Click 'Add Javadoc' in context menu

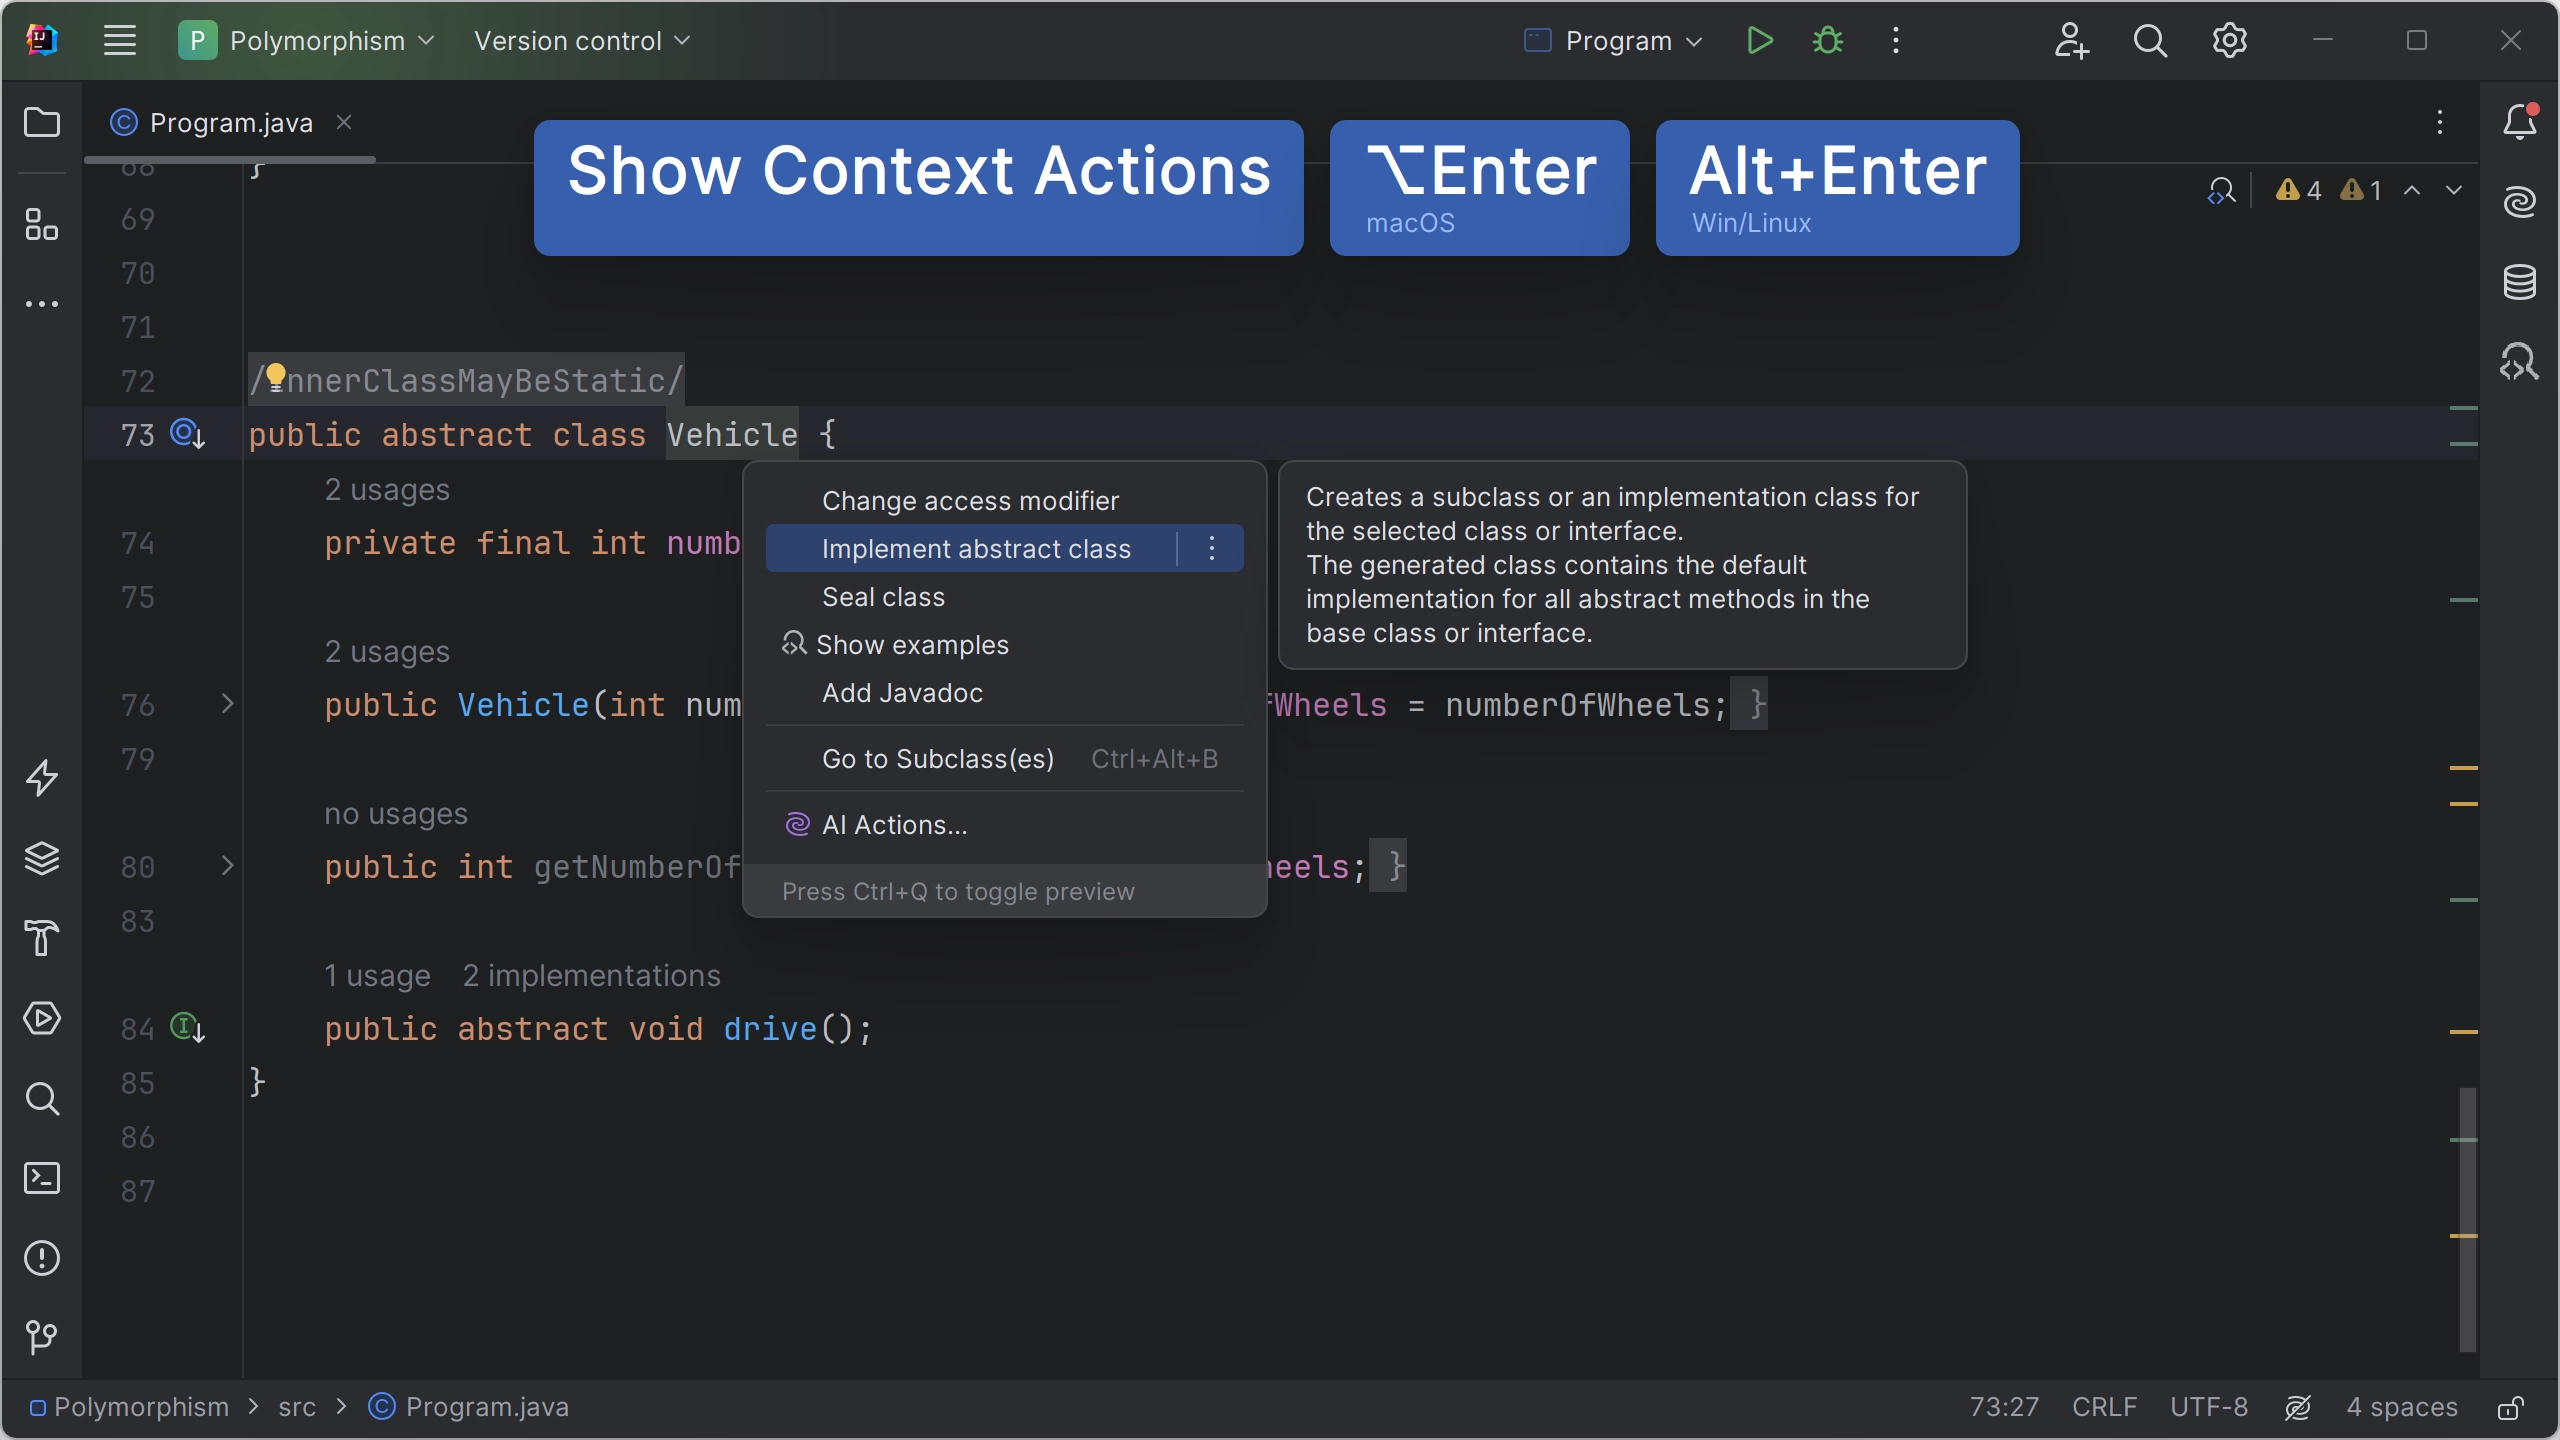[x=902, y=691]
